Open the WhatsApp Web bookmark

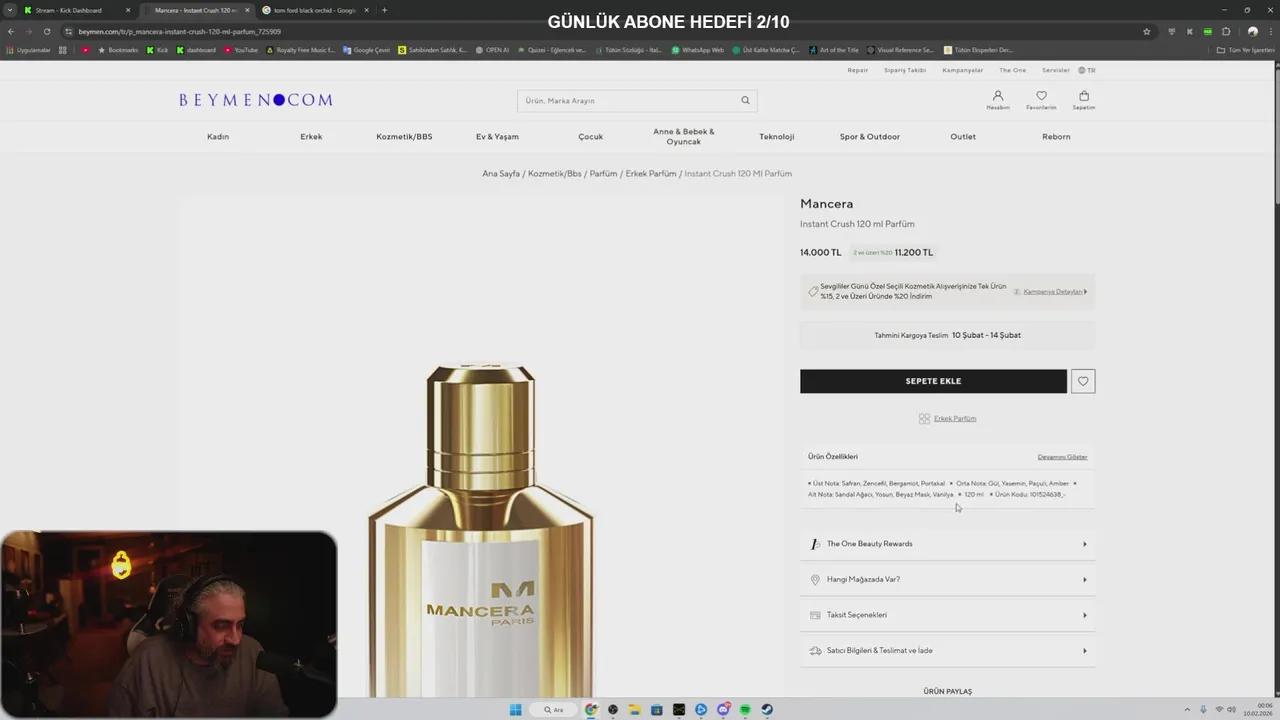(698, 50)
